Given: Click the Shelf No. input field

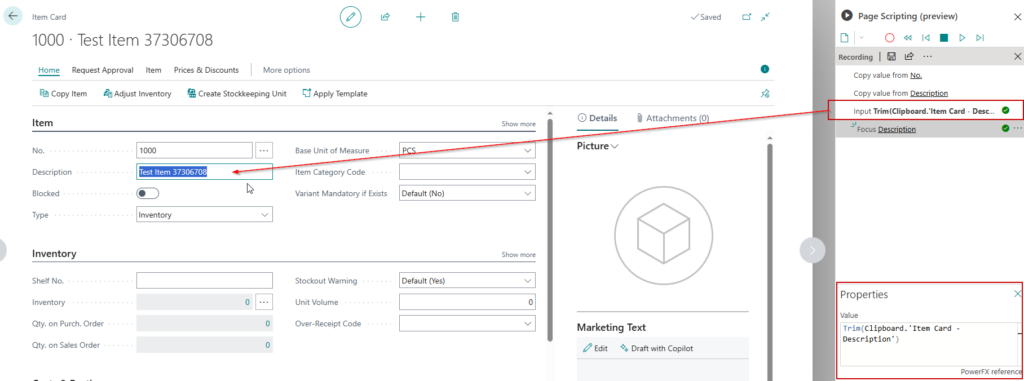Looking at the screenshot, I should click(204, 280).
